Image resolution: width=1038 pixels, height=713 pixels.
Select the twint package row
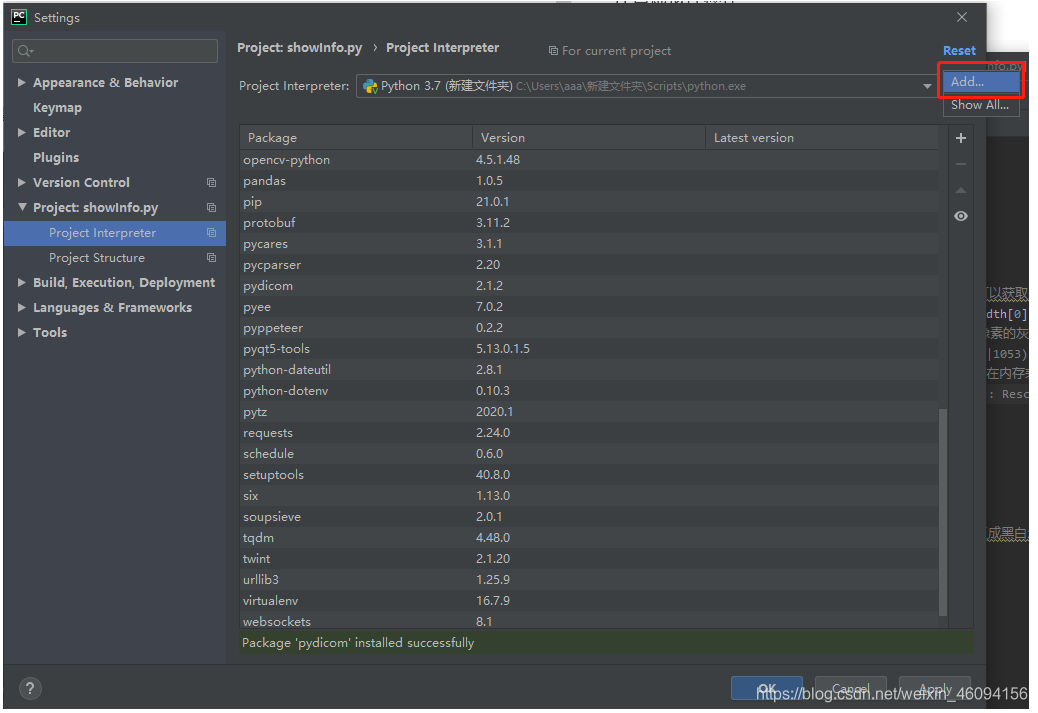point(589,559)
